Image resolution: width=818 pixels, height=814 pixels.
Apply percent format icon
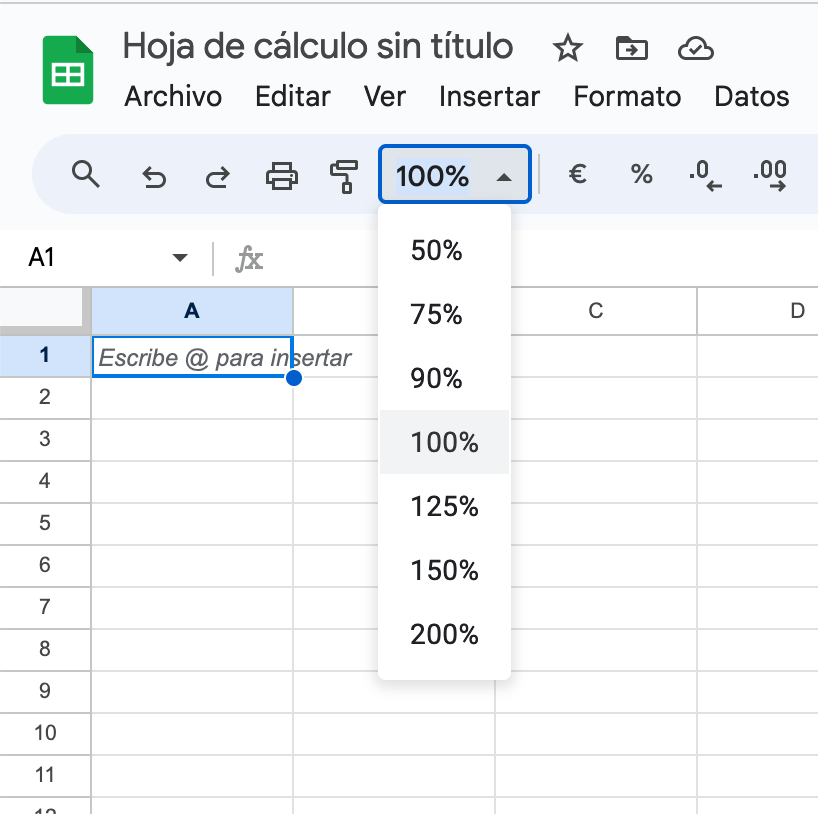[641, 176]
